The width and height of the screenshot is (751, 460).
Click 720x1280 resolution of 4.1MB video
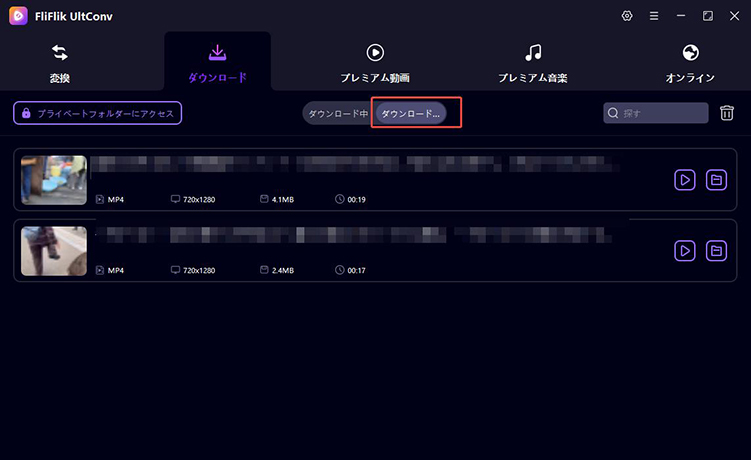point(199,199)
